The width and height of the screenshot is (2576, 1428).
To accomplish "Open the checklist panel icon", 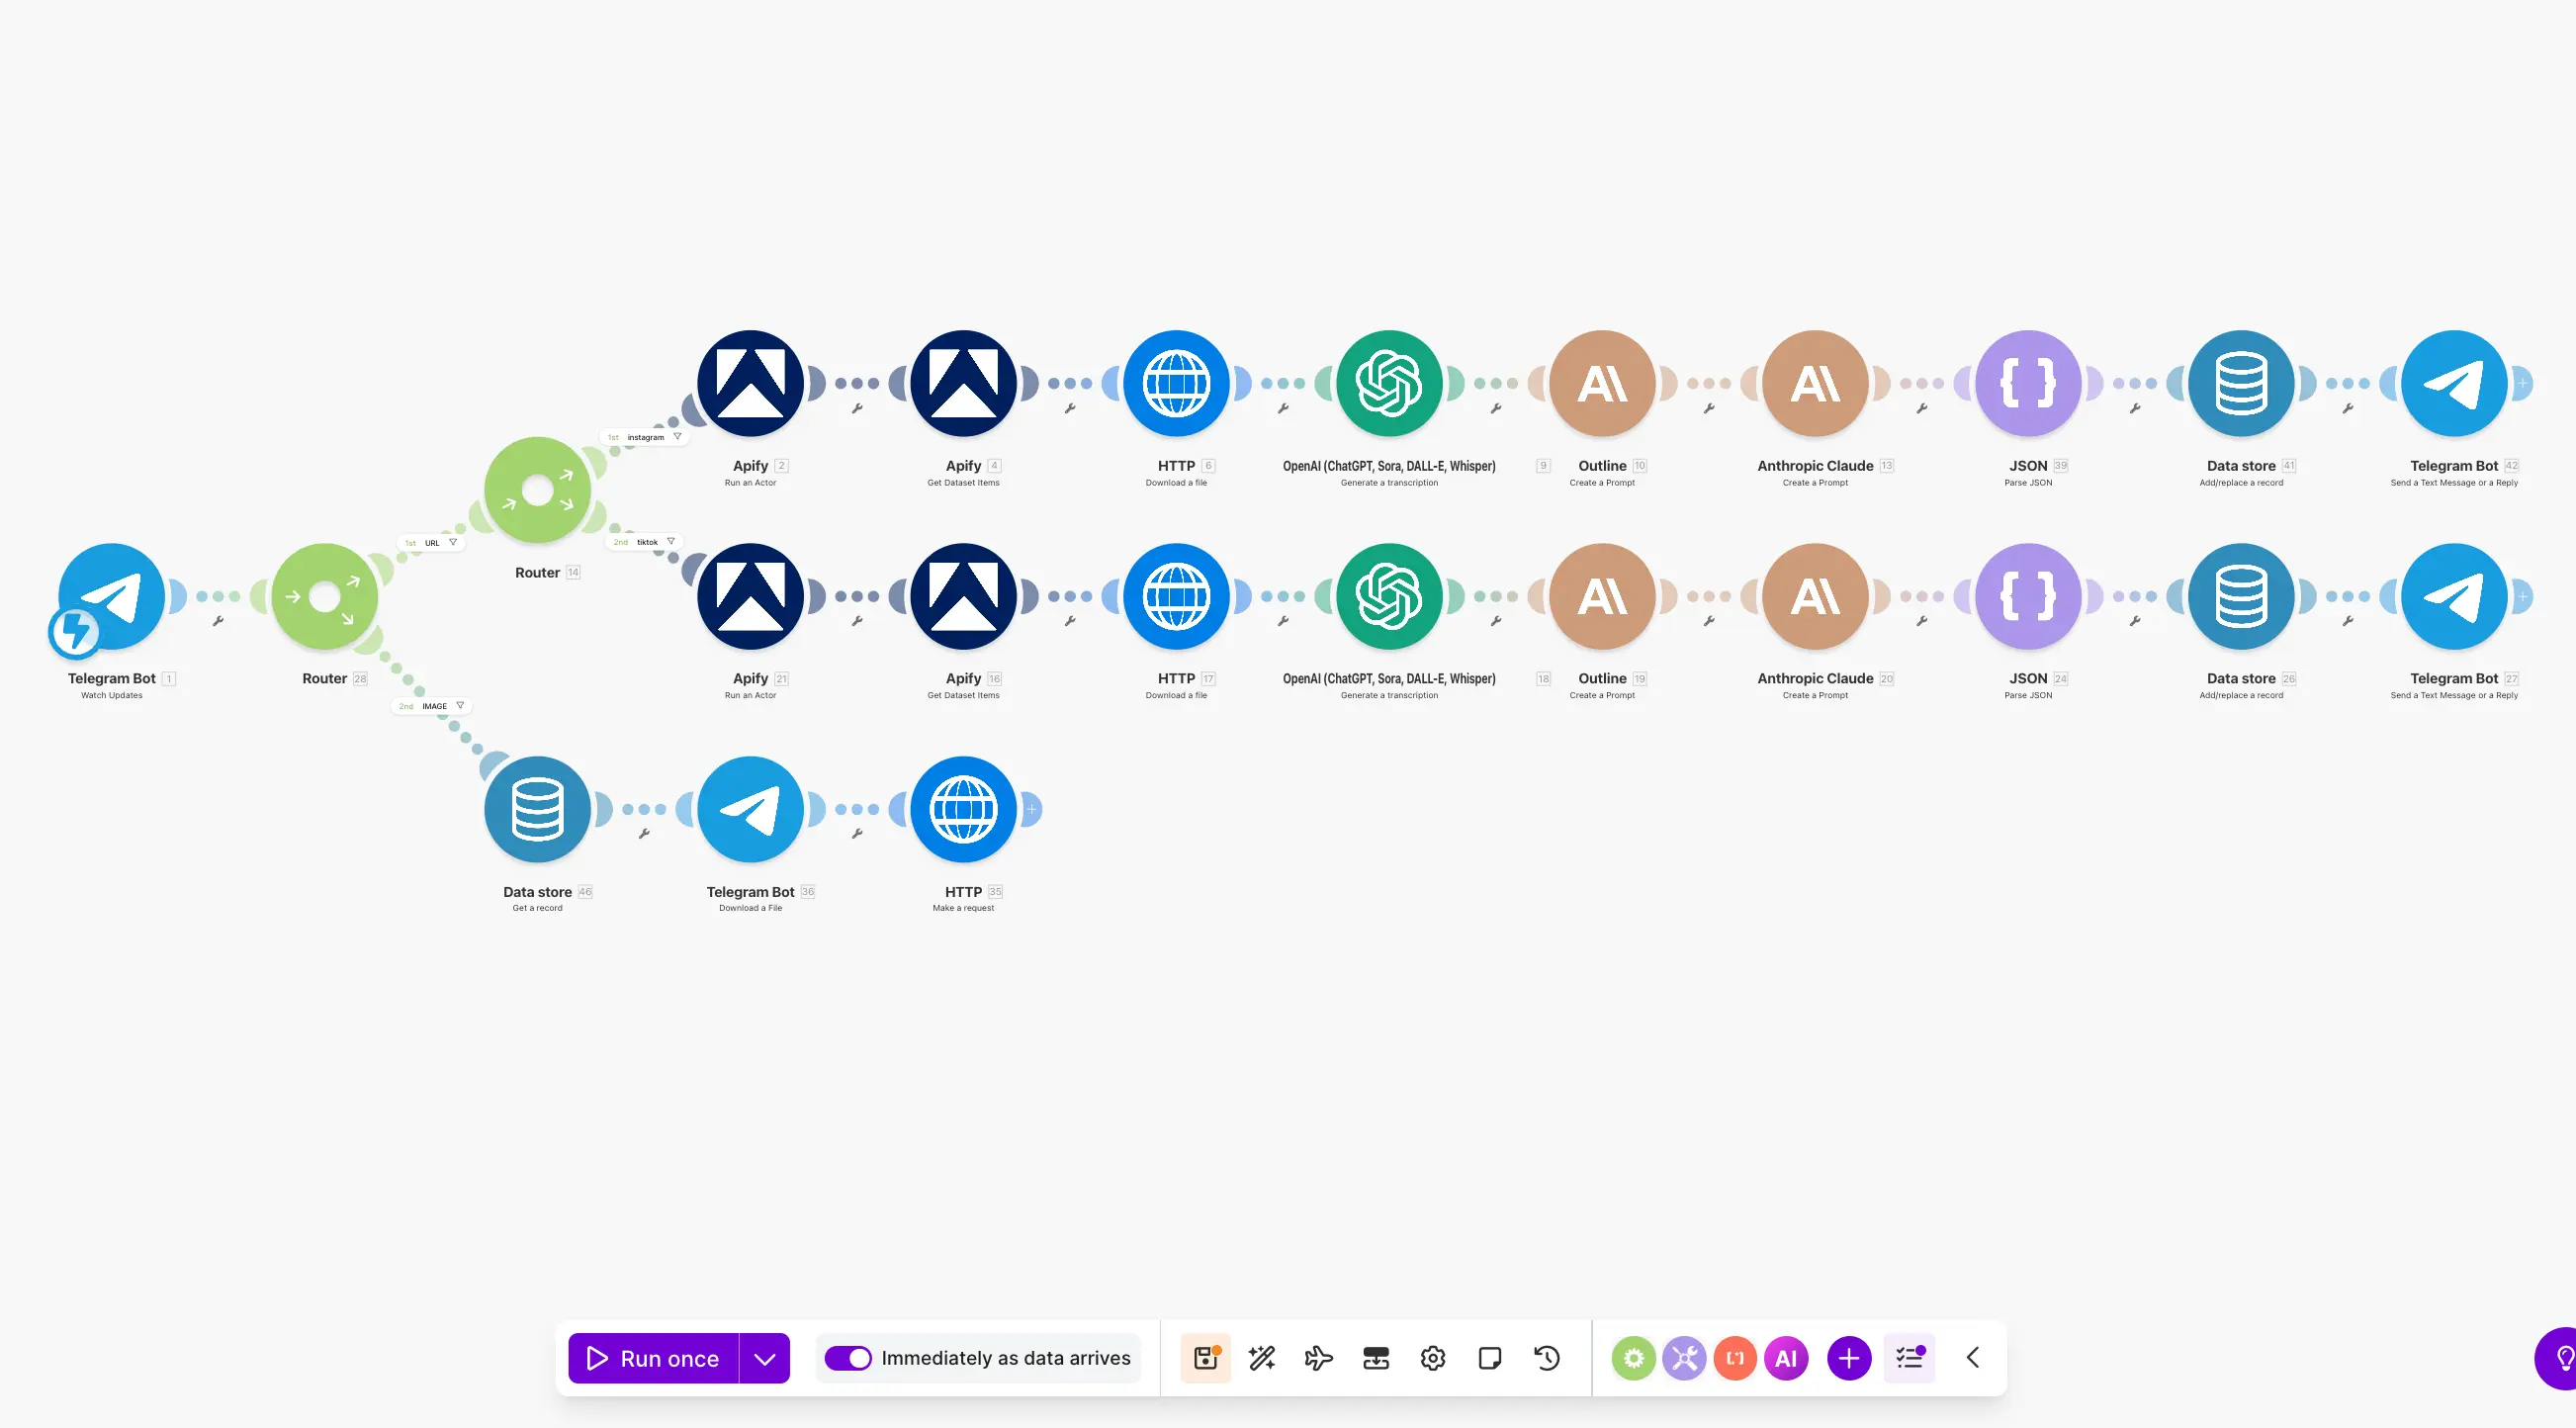I will 1909,1358.
